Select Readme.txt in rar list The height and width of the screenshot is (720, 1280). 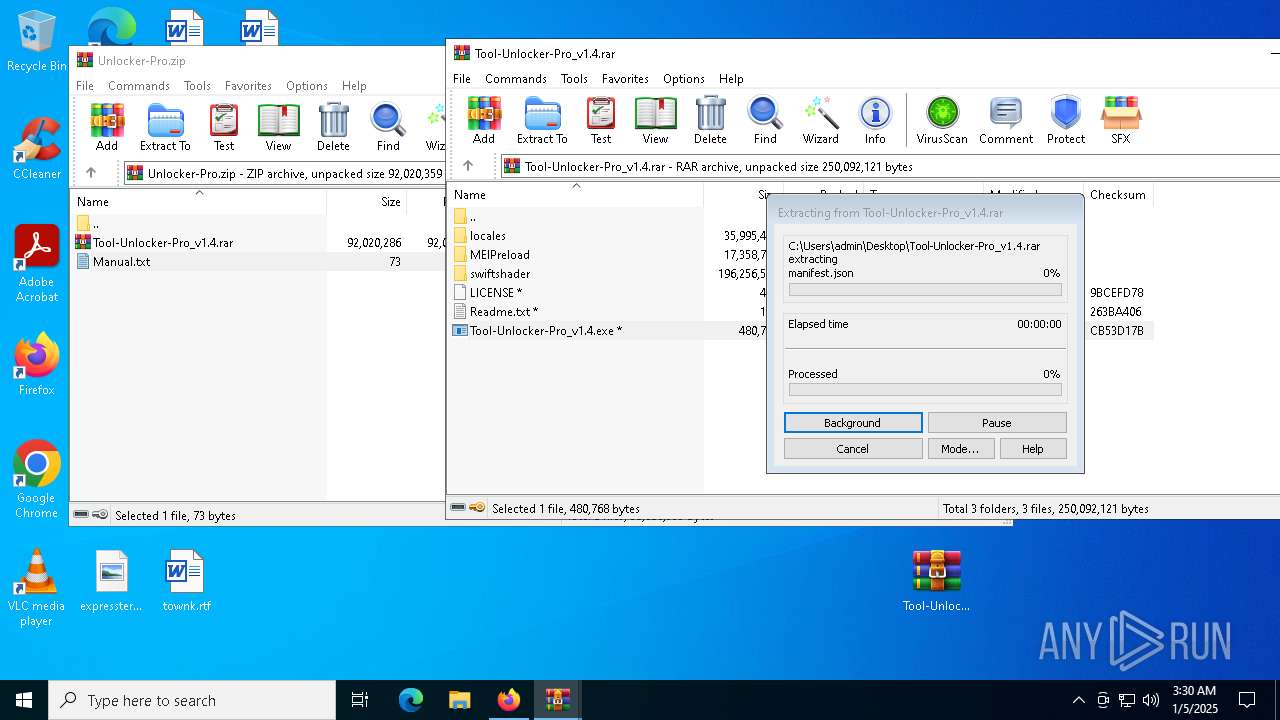coord(504,312)
